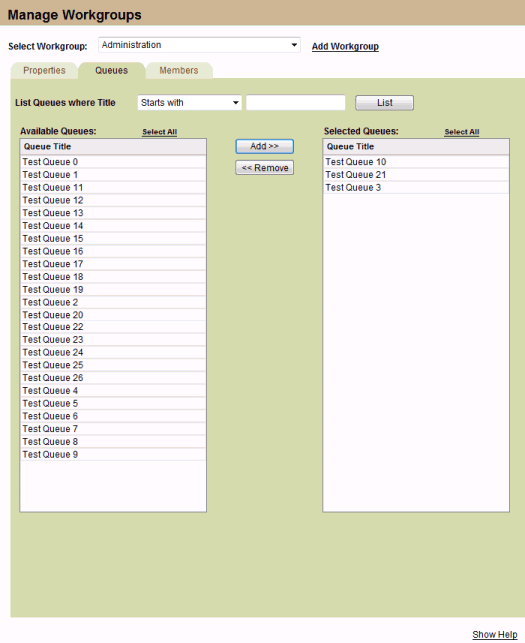
Task: Open the Queues tab
Action: [x=112, y=71]
